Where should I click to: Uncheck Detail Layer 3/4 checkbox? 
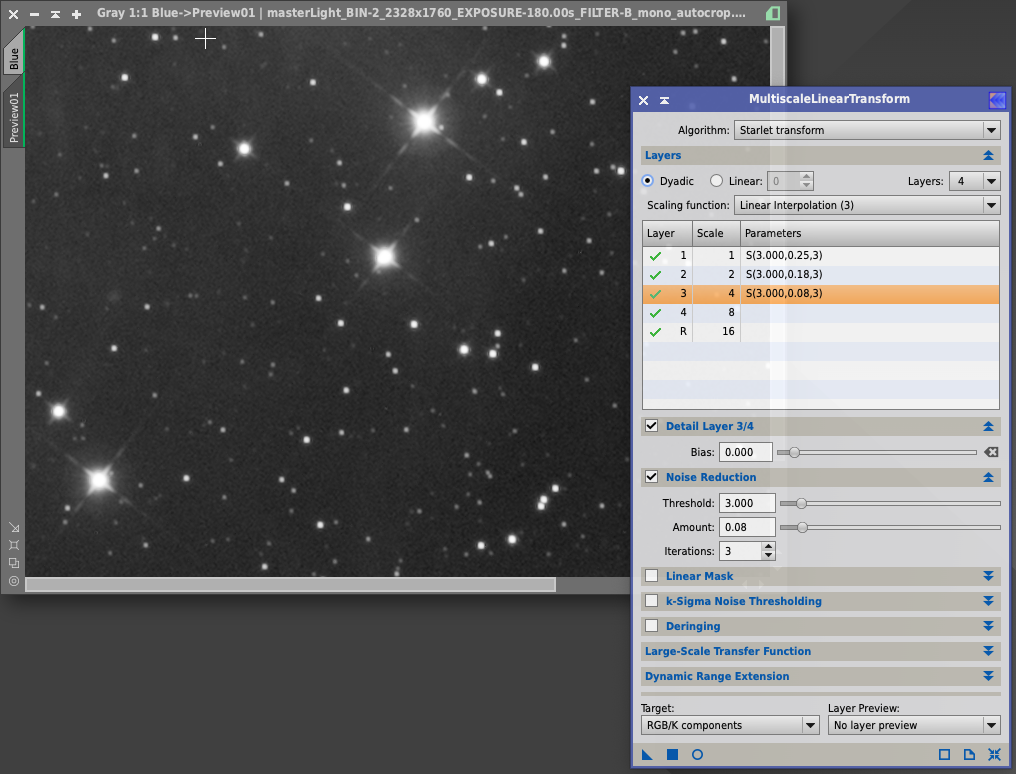click(x=652, y=426)
